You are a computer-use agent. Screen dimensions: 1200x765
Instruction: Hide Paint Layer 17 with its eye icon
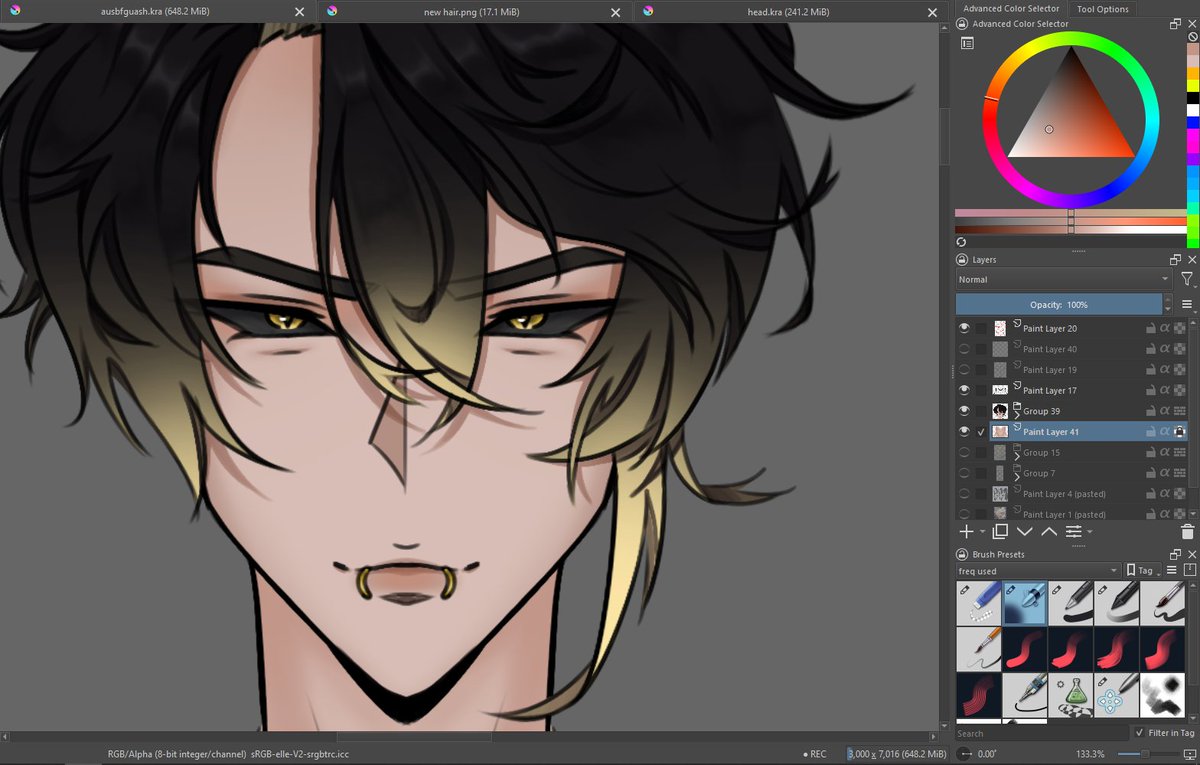pos(964,390)
